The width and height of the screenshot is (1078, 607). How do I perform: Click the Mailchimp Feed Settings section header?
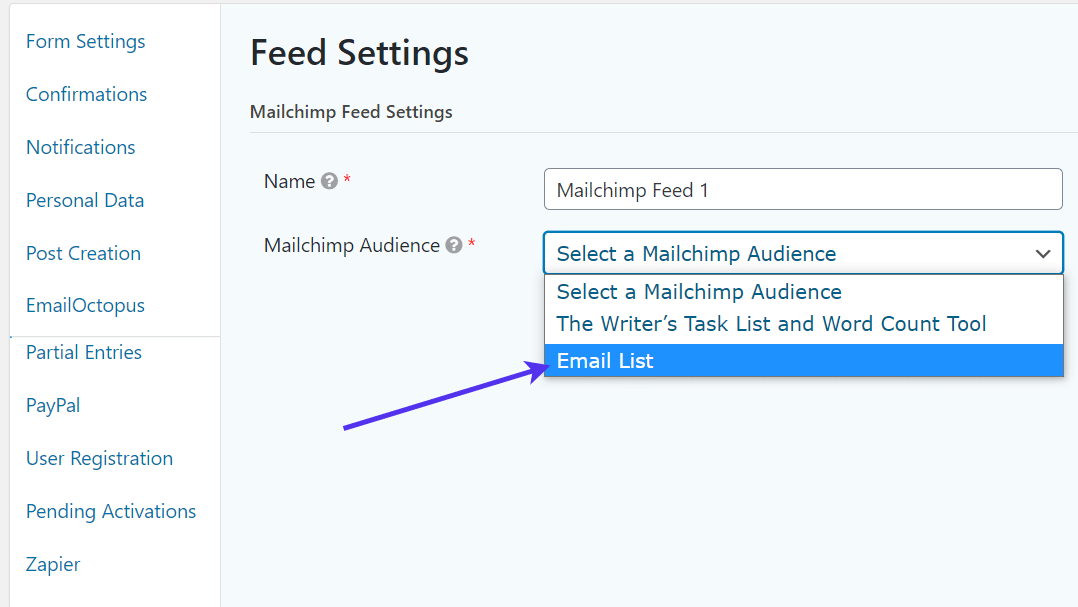coord(351,111)
